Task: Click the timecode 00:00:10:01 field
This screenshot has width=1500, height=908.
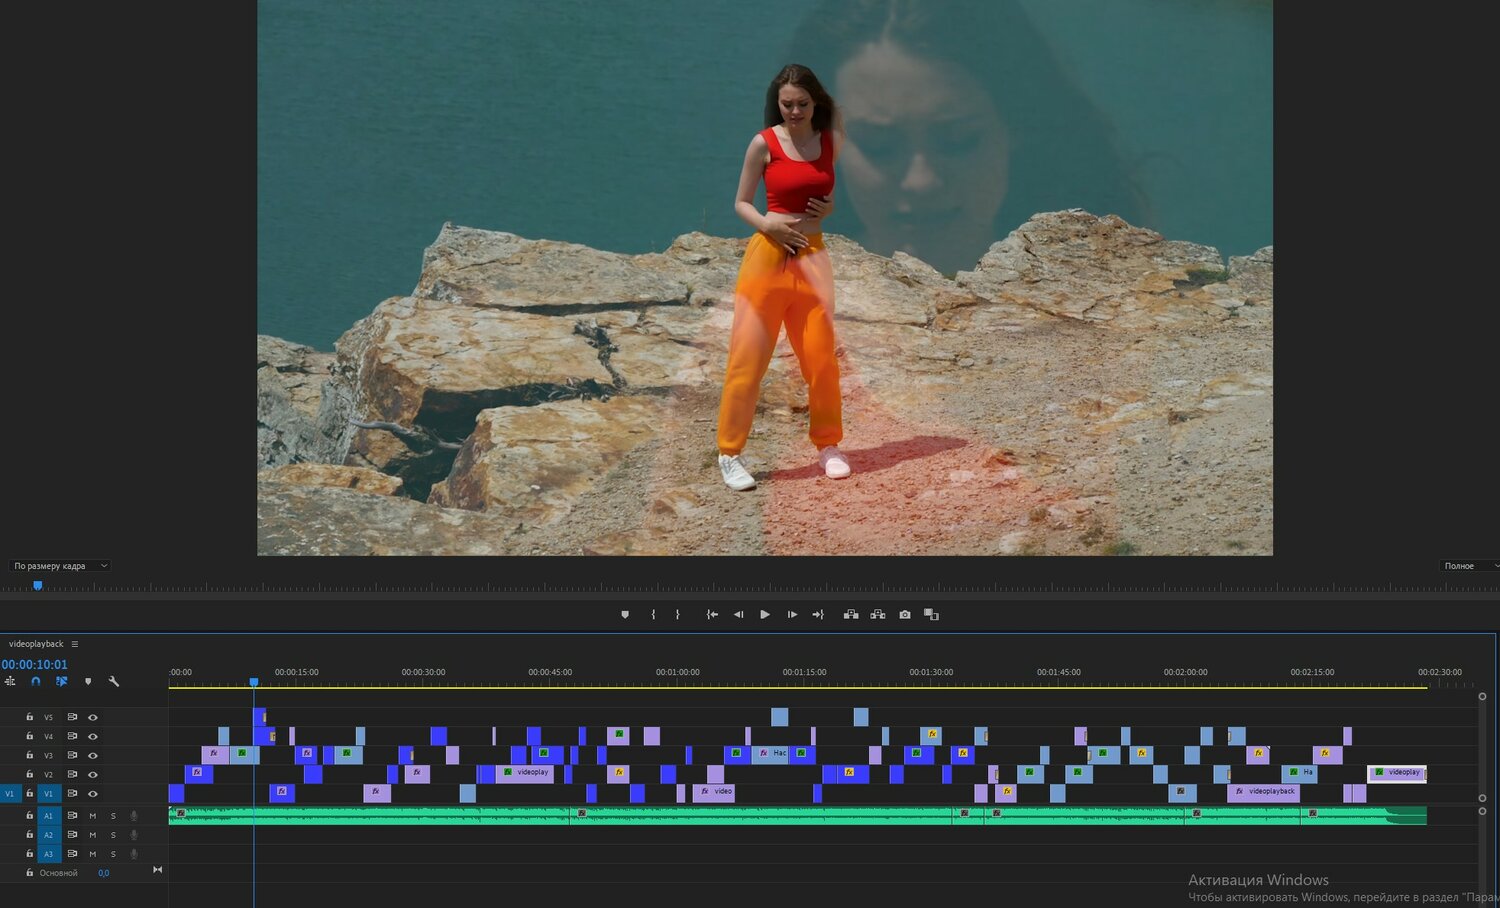Action: (34, 664)
